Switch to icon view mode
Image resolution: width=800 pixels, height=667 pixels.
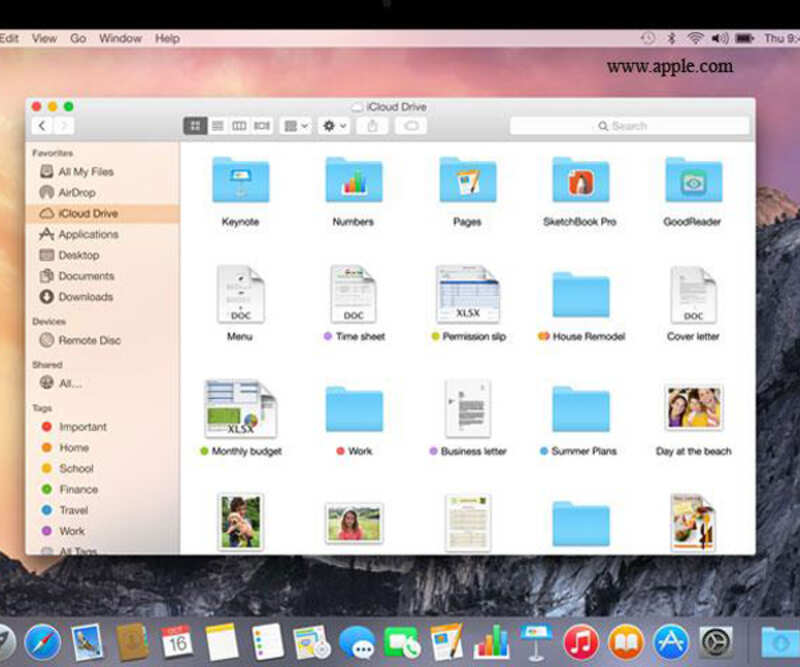[196, 125]
